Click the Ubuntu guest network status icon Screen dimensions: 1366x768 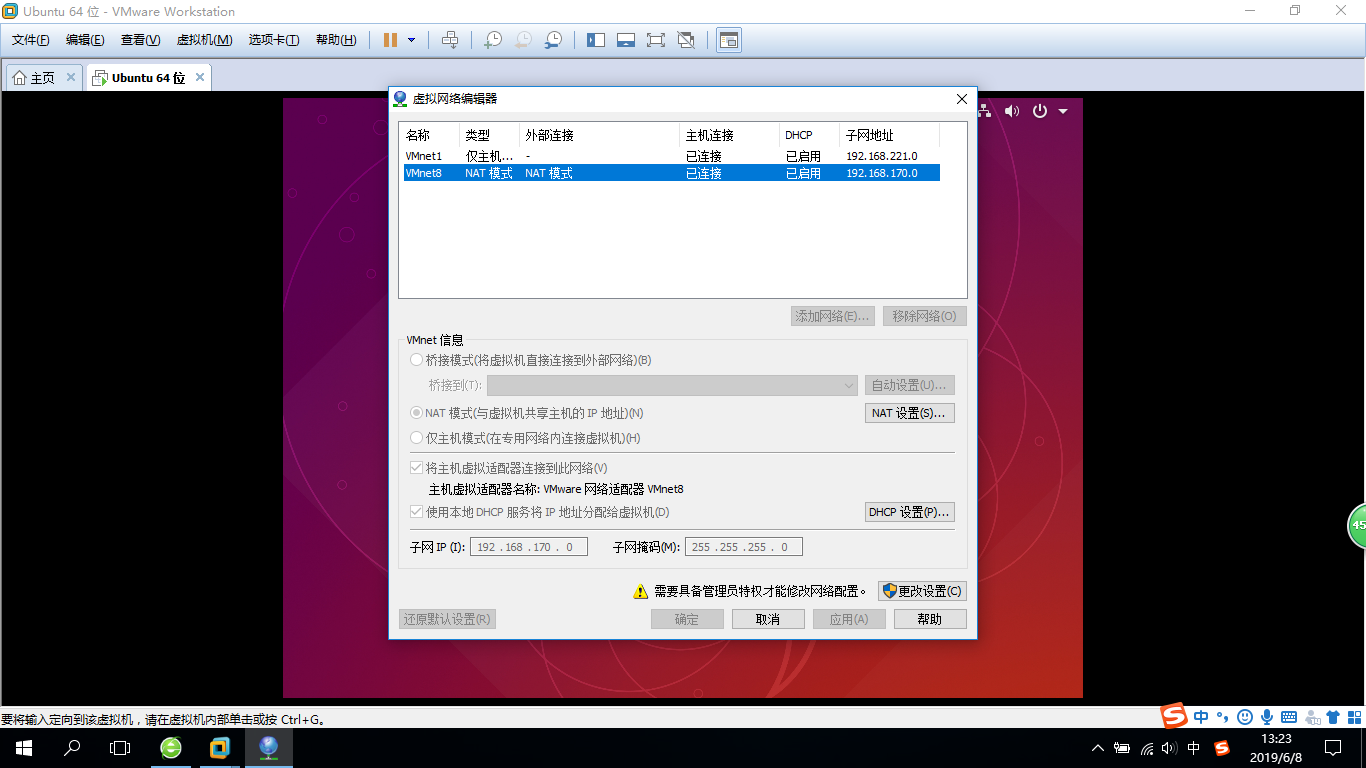point(985,111)
